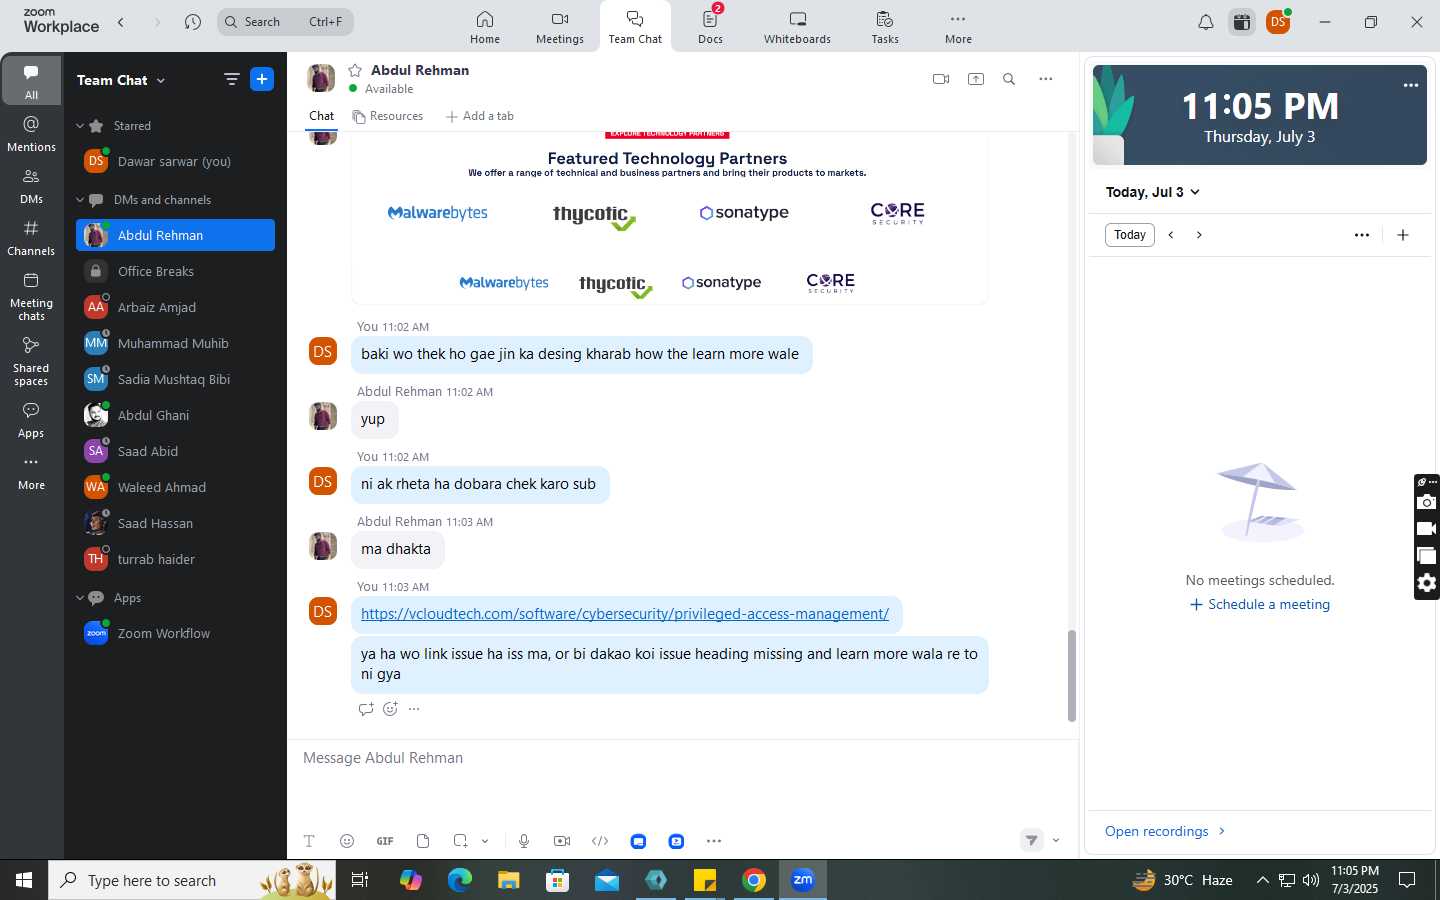The image size is (1440, 900).
Task: Toggle the calendar panel icon
Action: [1242, 22]
